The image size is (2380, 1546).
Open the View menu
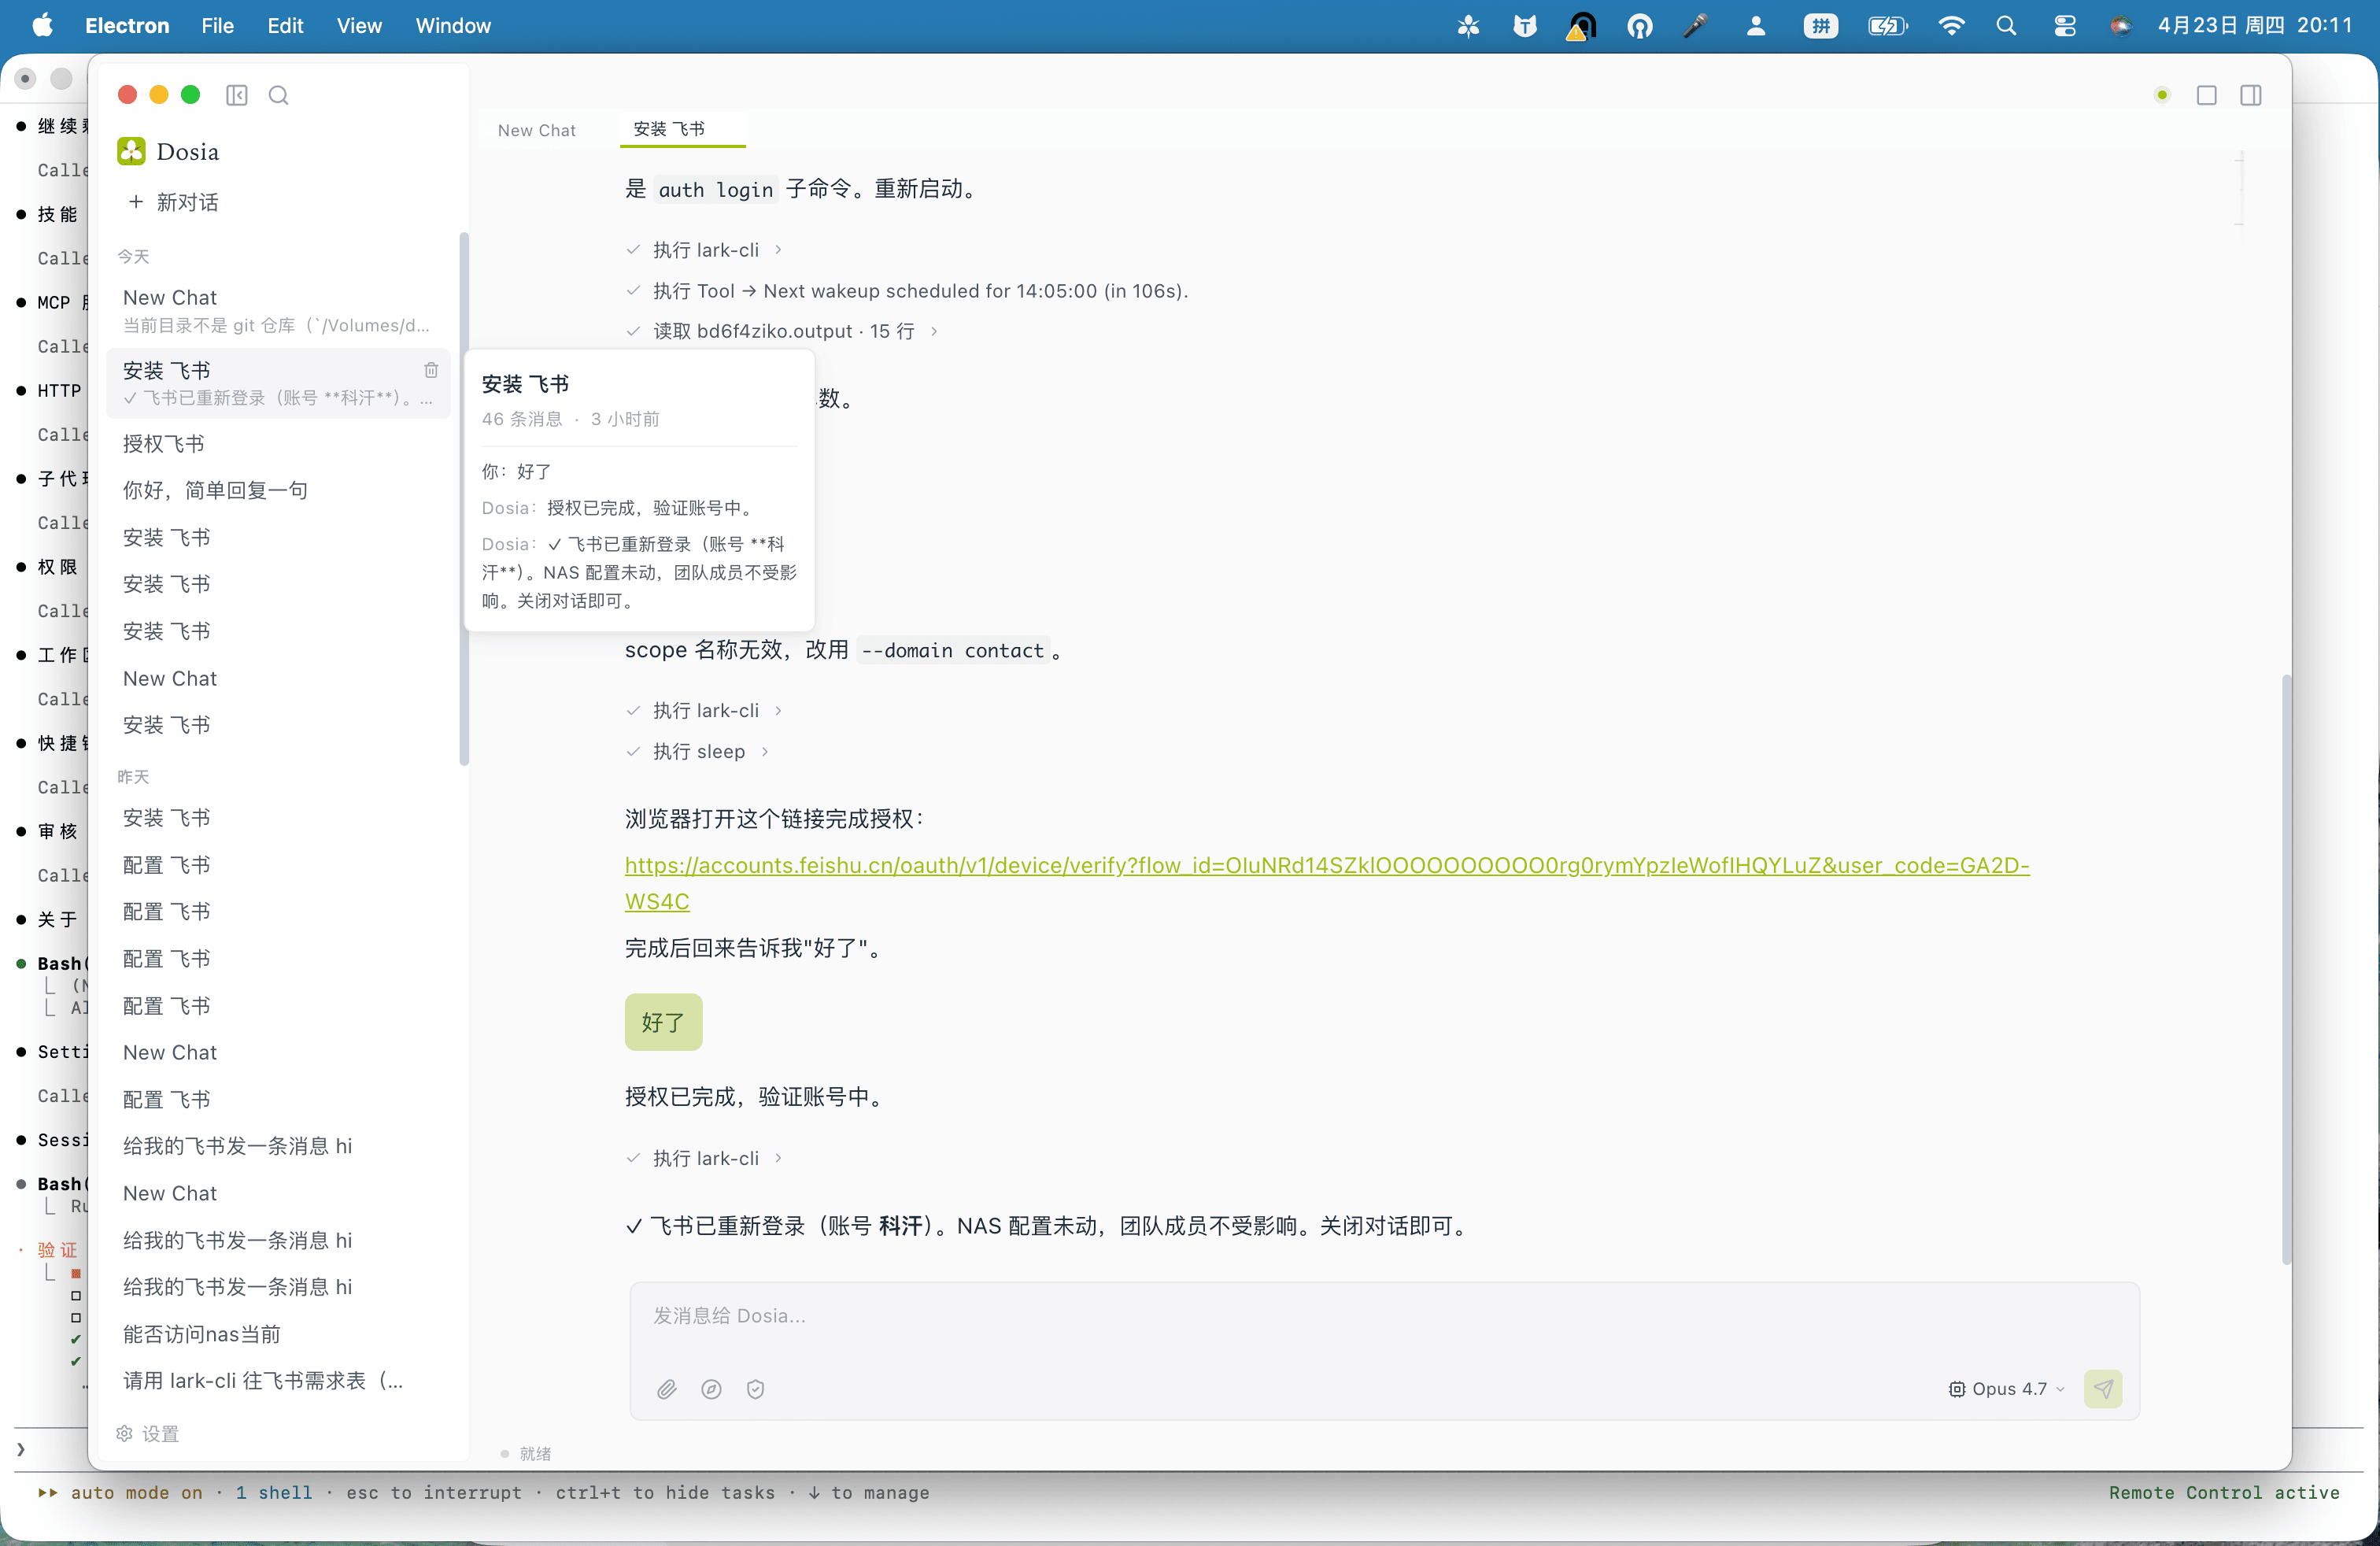(x=359, y=25)
